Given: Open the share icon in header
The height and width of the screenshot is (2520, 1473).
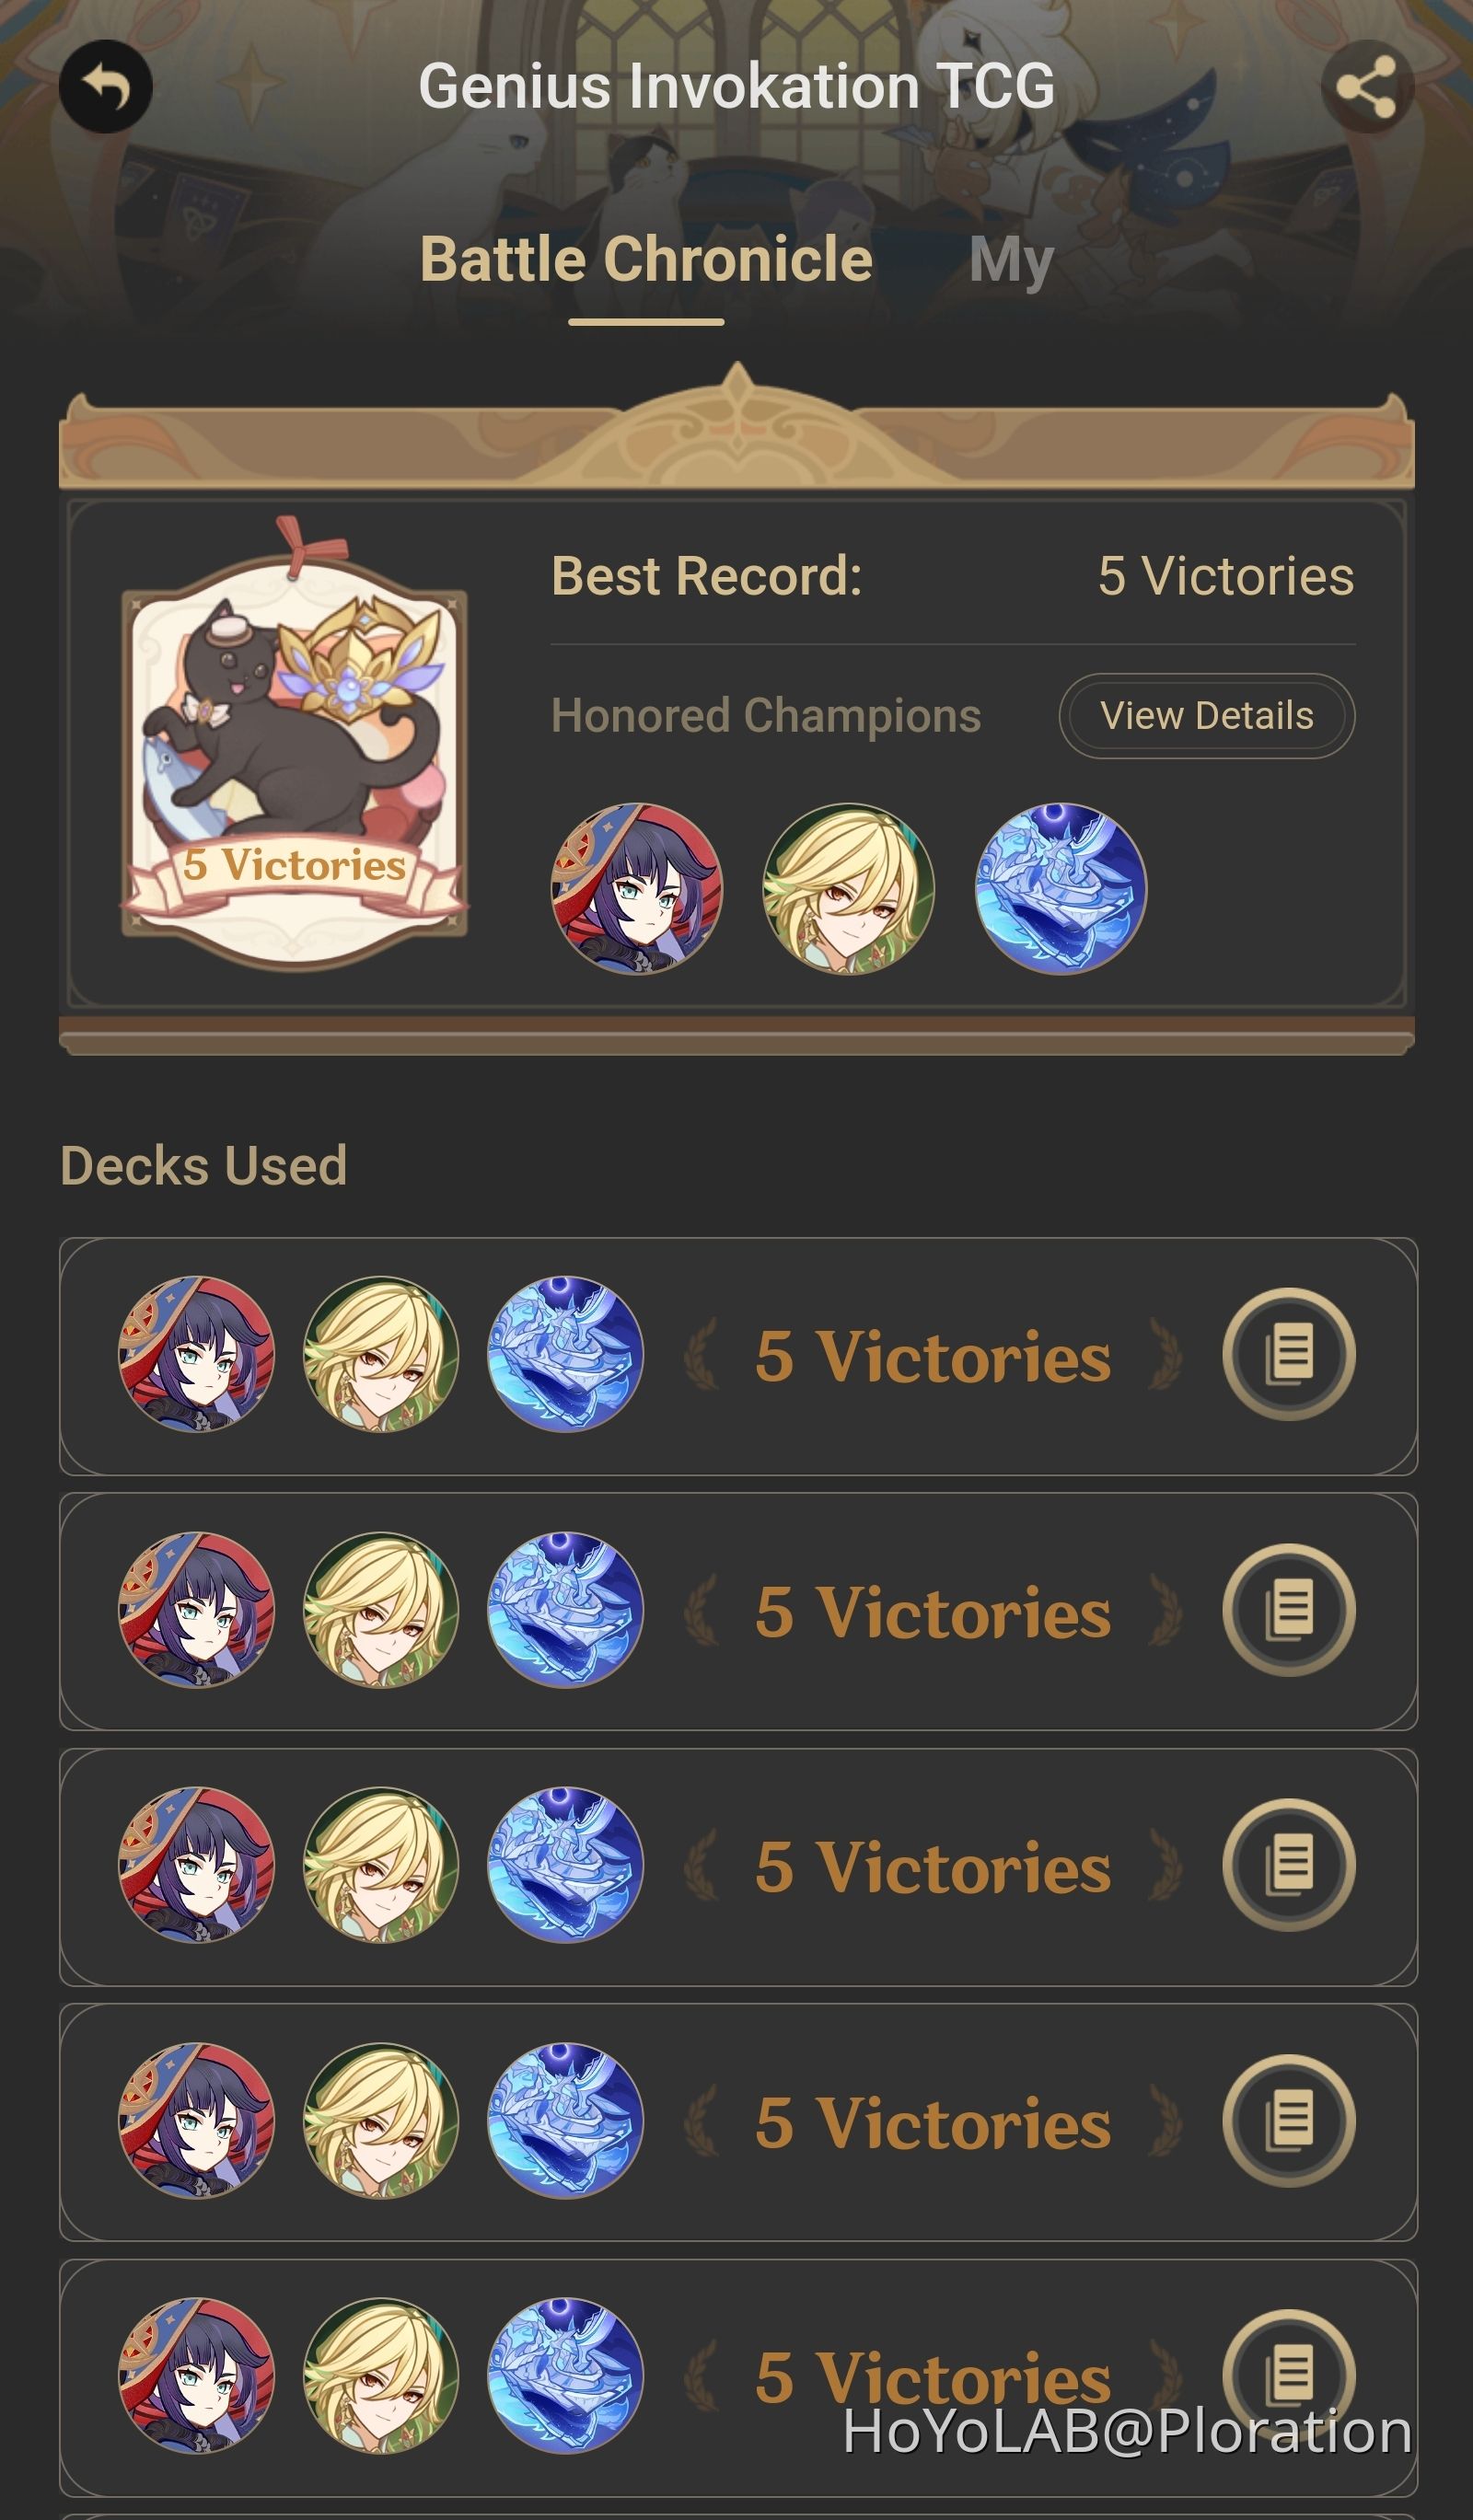Looking at the screenshot, I should [1367, 87].
